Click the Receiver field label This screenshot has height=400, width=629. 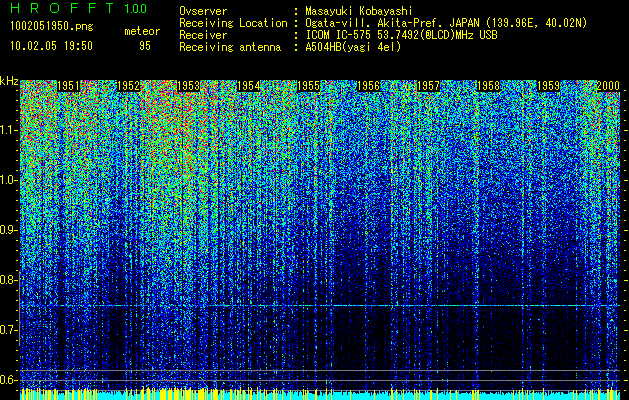click(203, 35)
